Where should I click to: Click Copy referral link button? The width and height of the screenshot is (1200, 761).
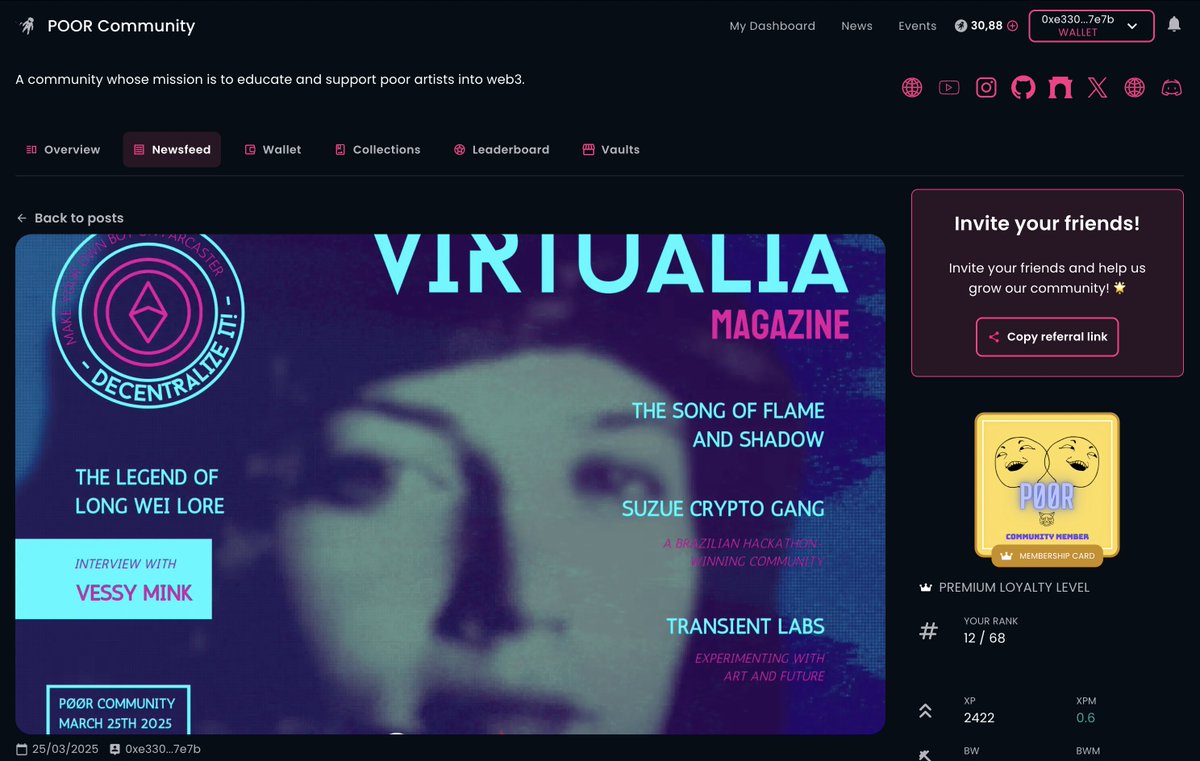tap(1047, 337)
